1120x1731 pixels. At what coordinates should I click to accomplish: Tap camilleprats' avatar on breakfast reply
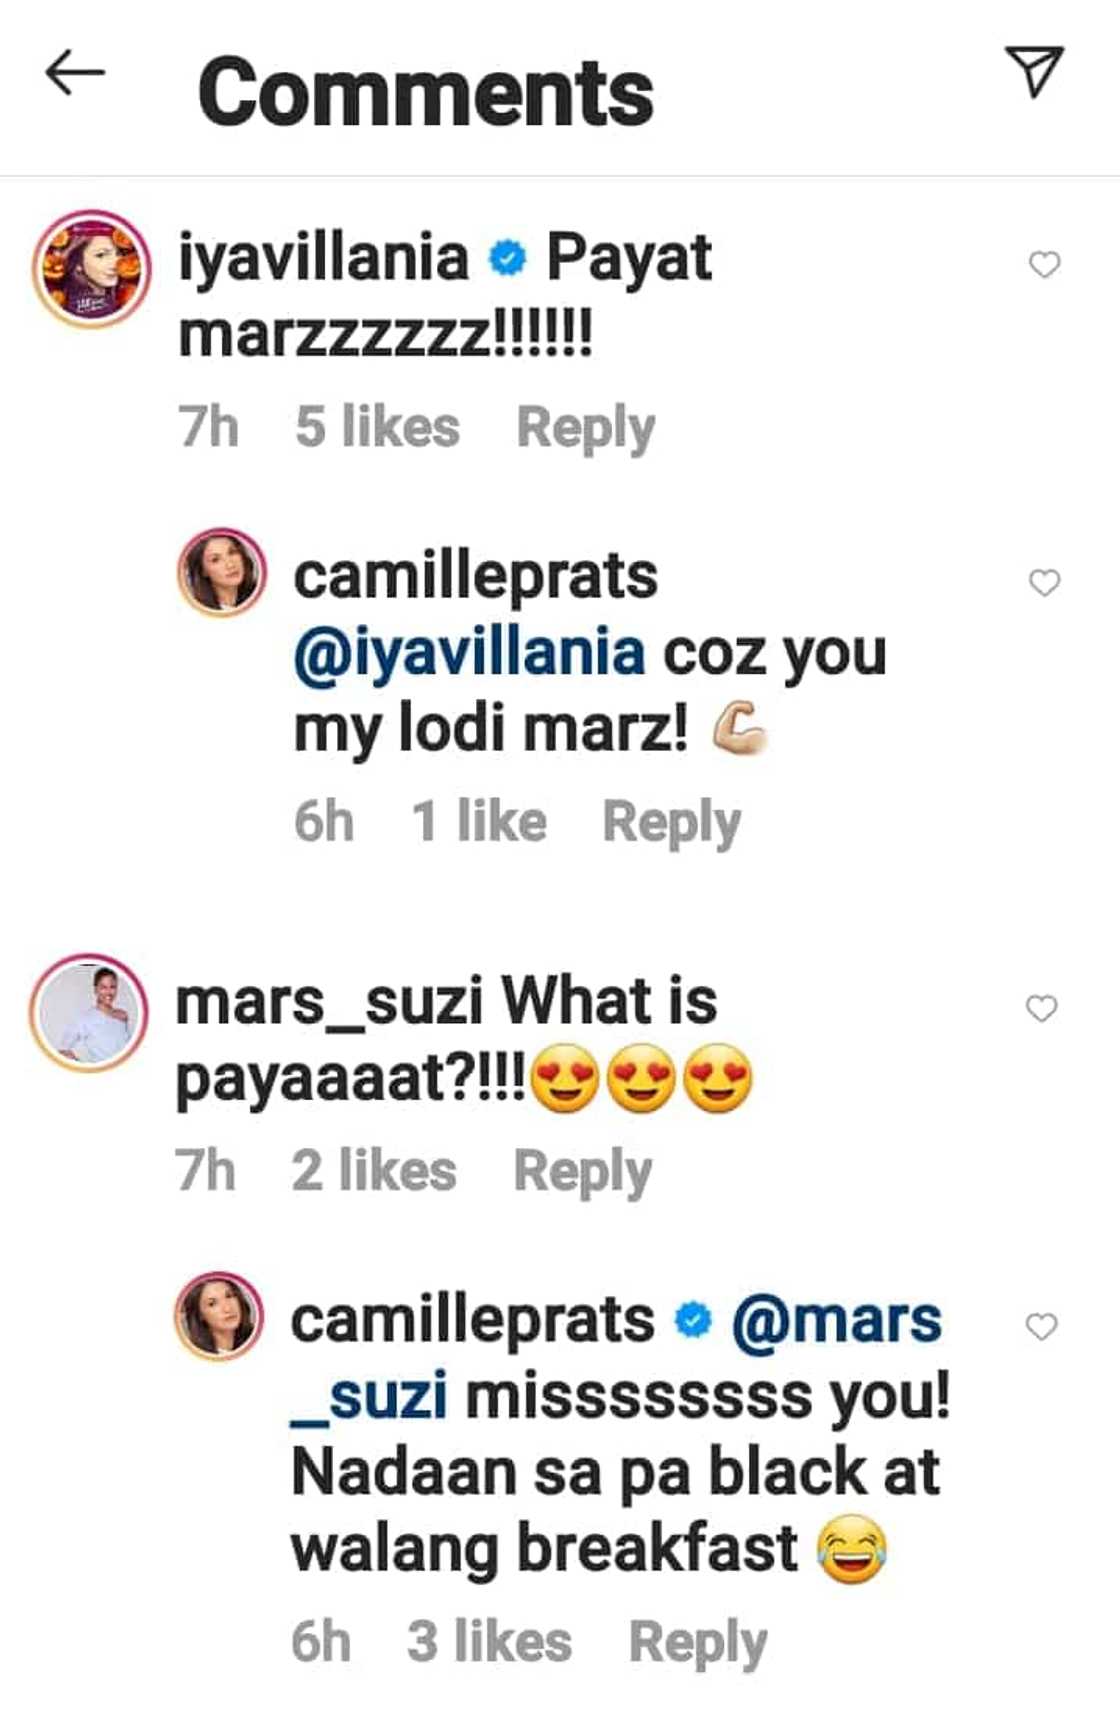coord(220,1316)
